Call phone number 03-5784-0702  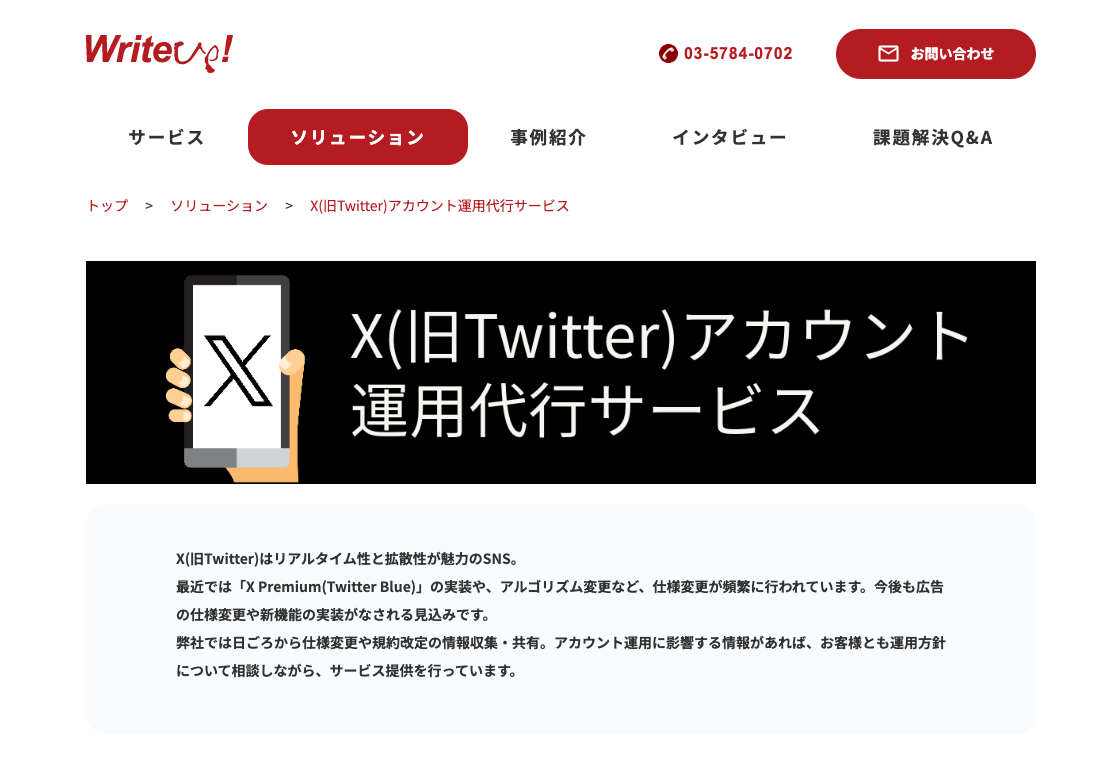click(x=738, y=53)
